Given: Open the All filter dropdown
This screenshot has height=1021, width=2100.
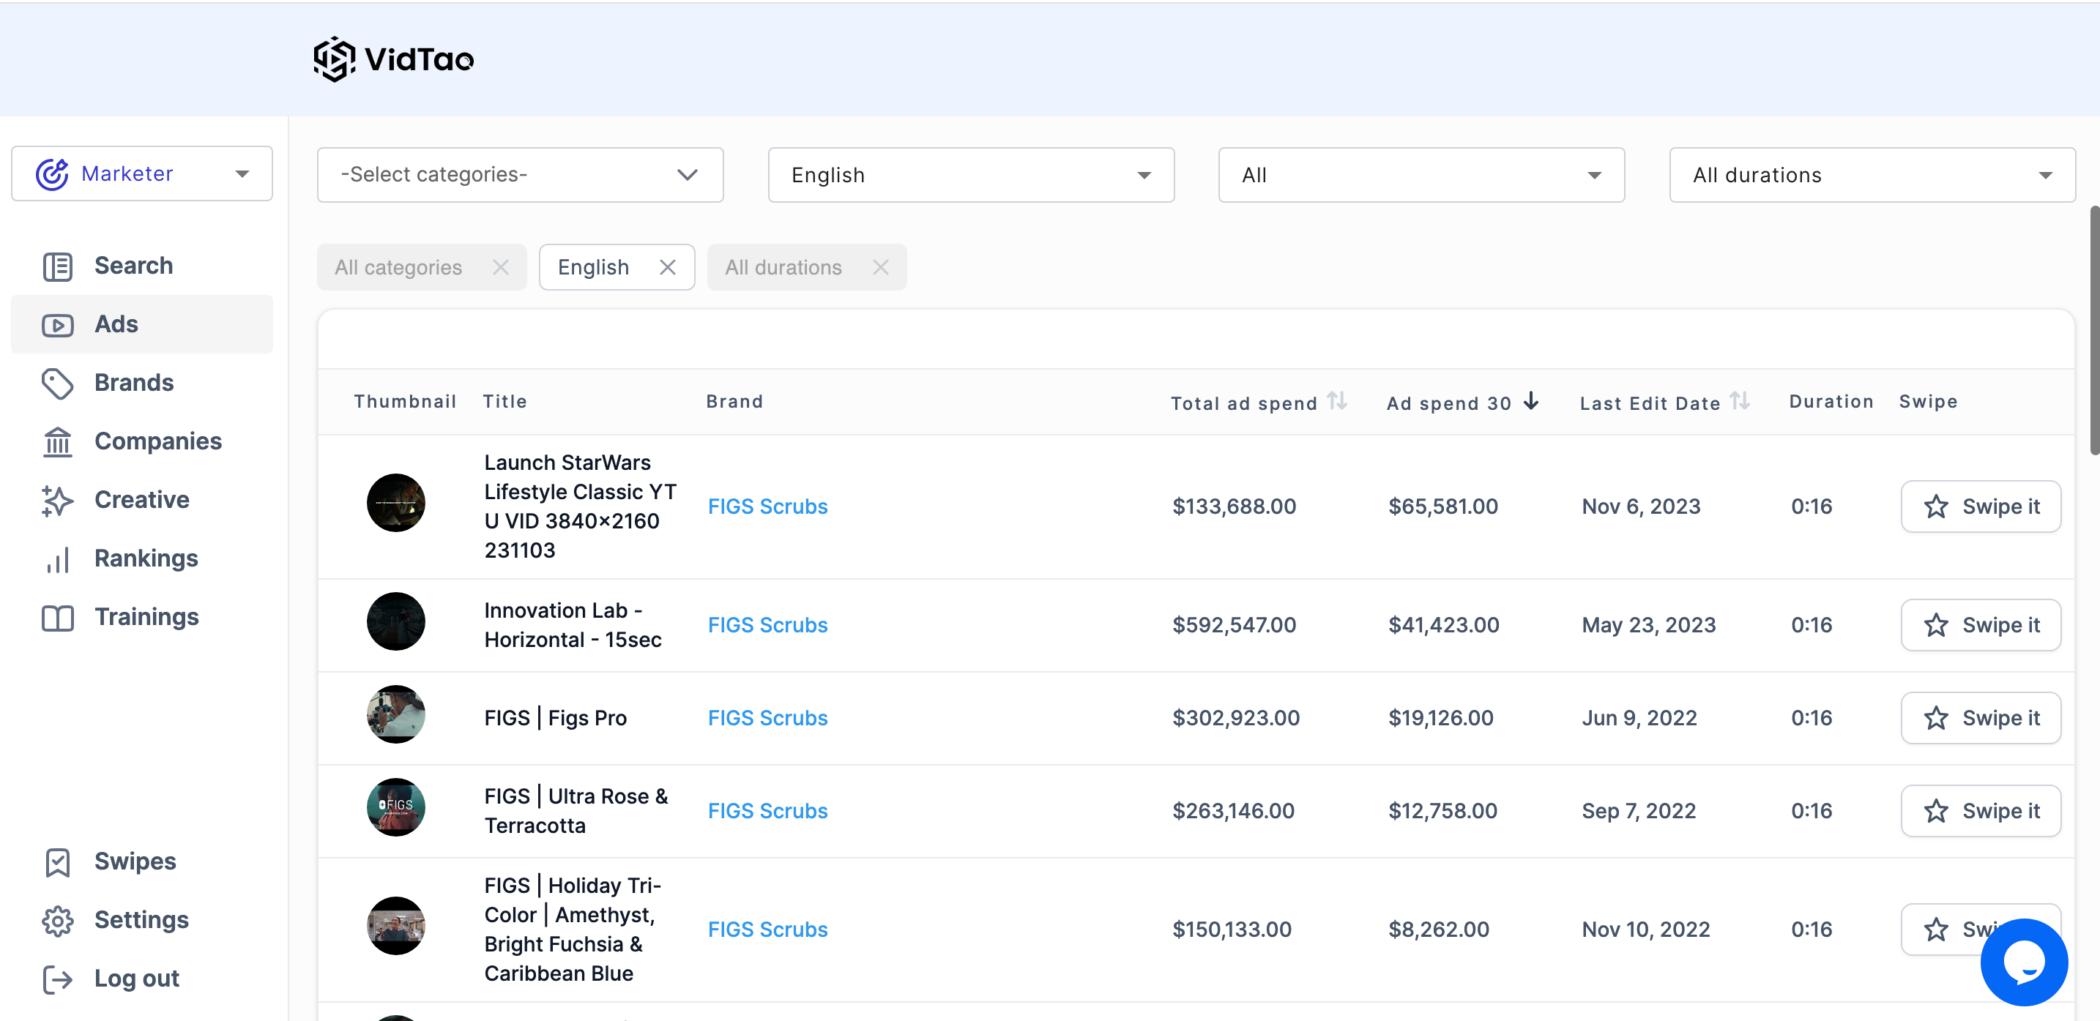Looking at the screenshot, I should (x=1421, y=175).
